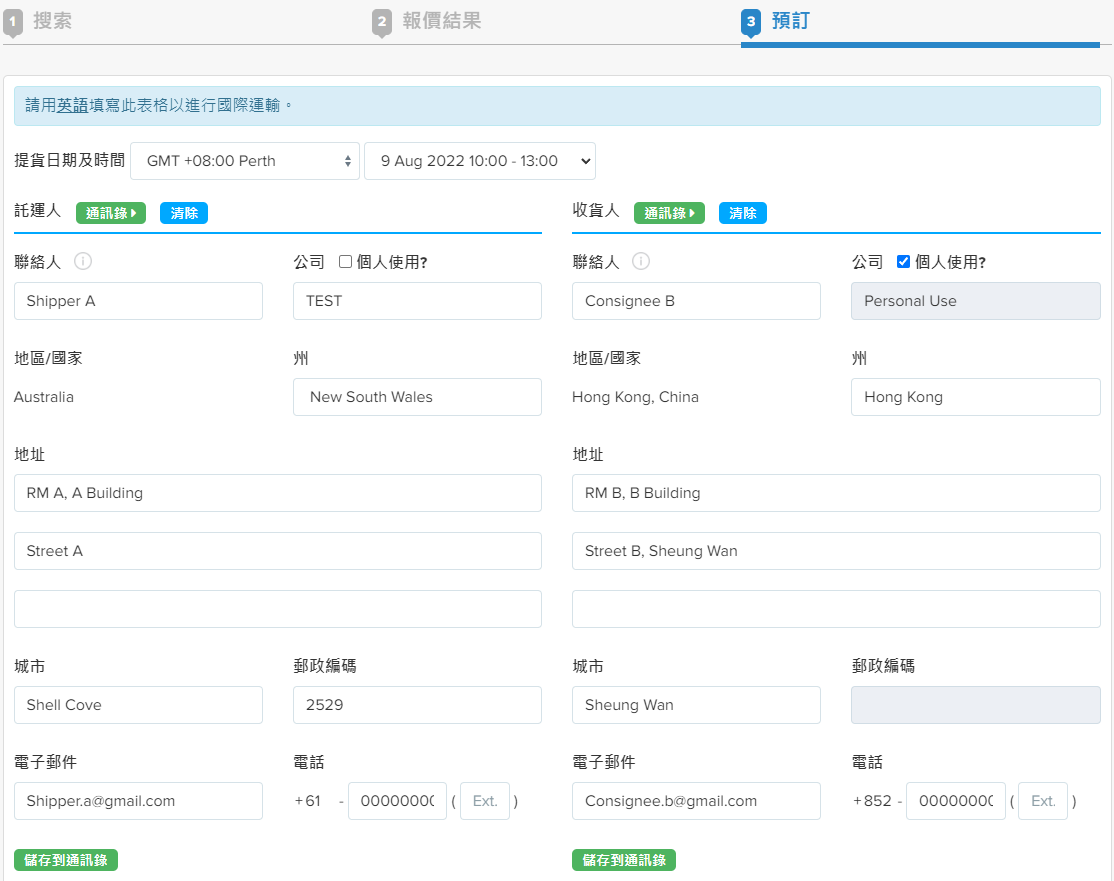The width and height of the screenshot is (1114, 881).
Task: Click the Sheung Wan city field
Action: [x=696, y=705]
